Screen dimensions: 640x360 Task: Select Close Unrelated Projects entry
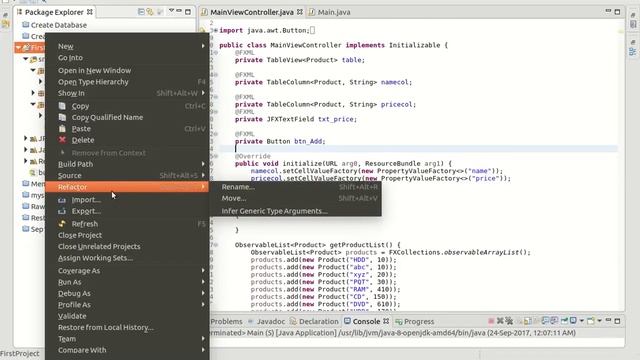click(127, 247)
